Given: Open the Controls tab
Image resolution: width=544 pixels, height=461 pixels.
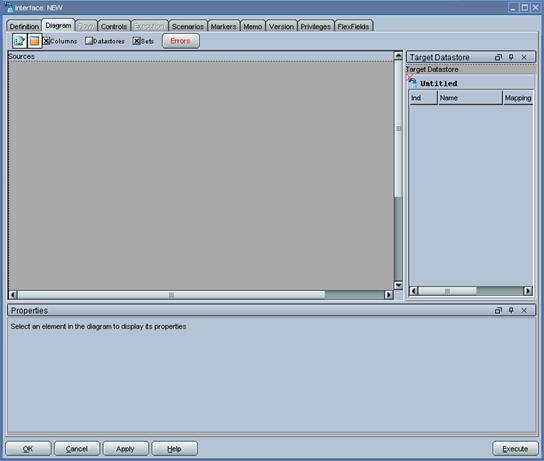Looking at the screenshot, I should [114, 26].
